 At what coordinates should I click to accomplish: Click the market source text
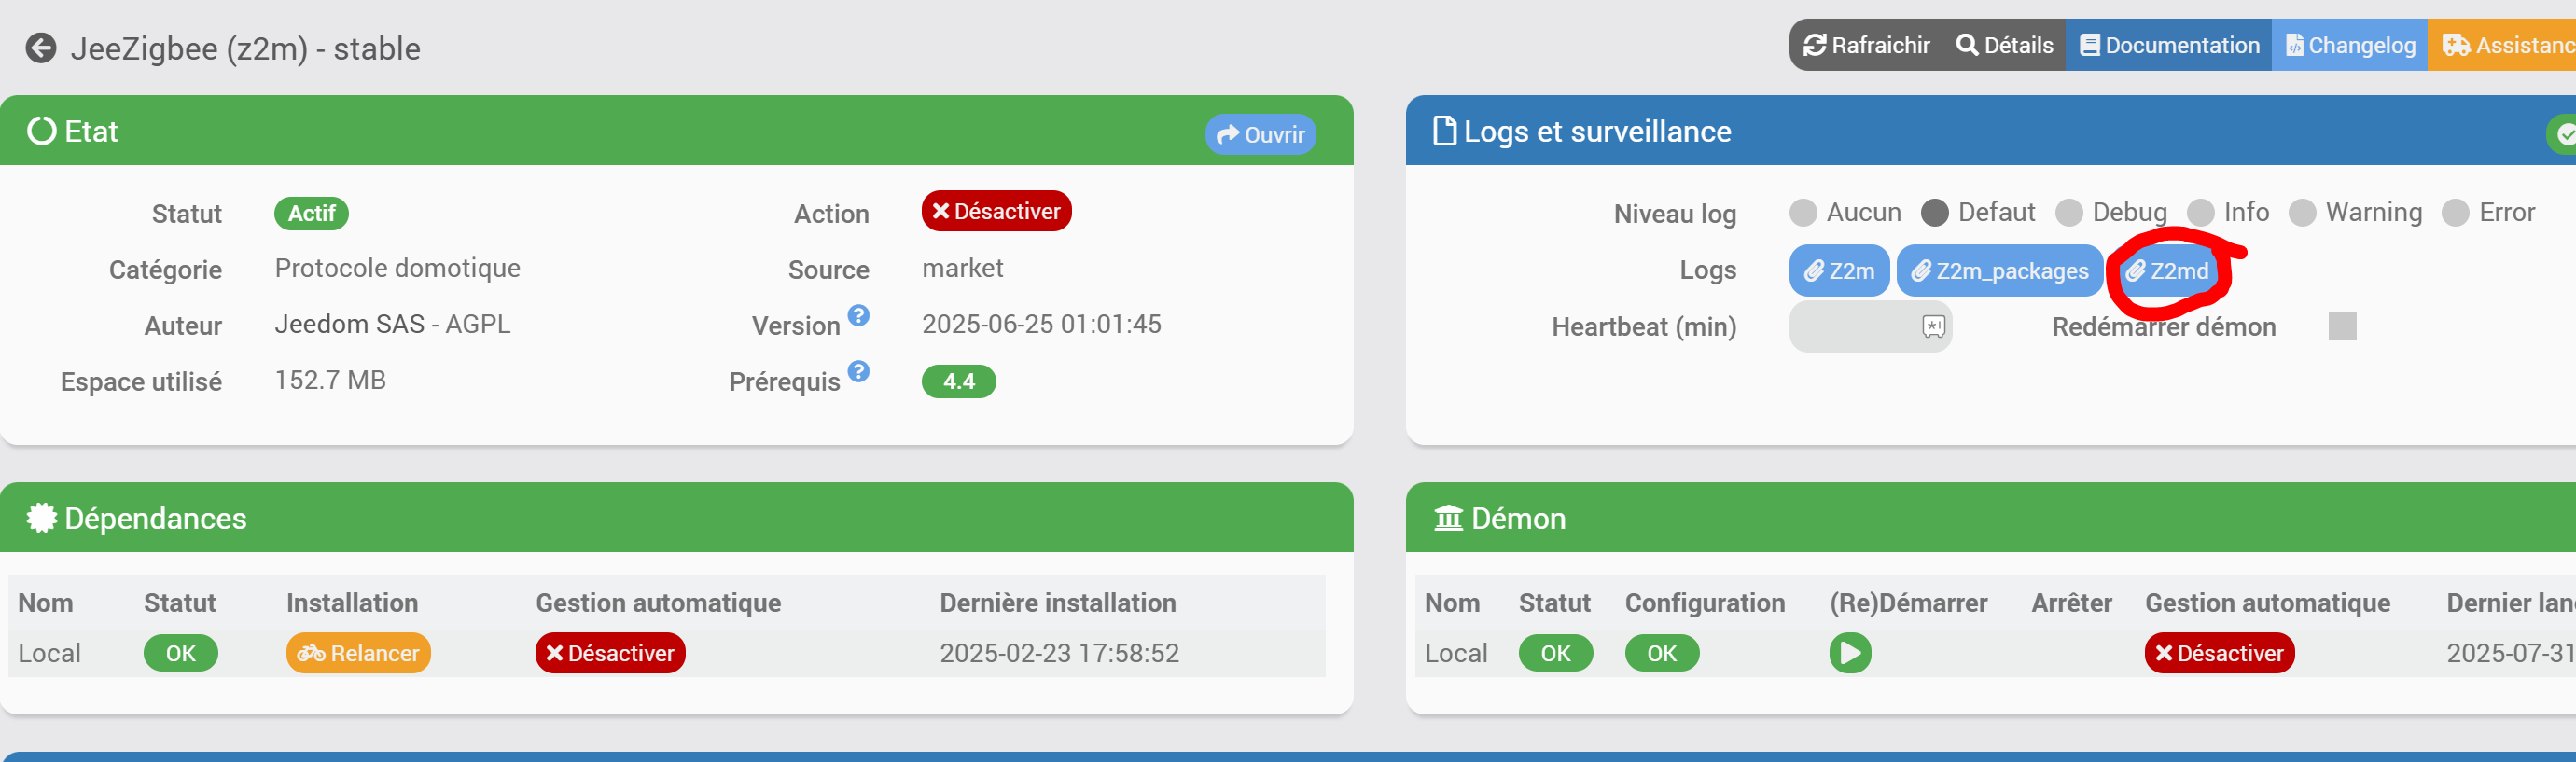962,268
